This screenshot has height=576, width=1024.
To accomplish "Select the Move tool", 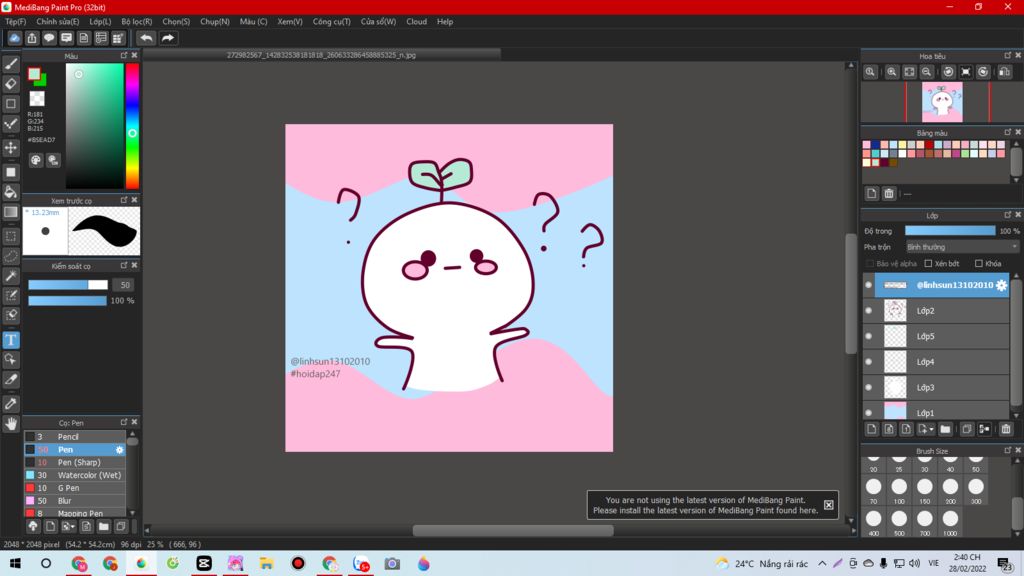I will 11,148.
